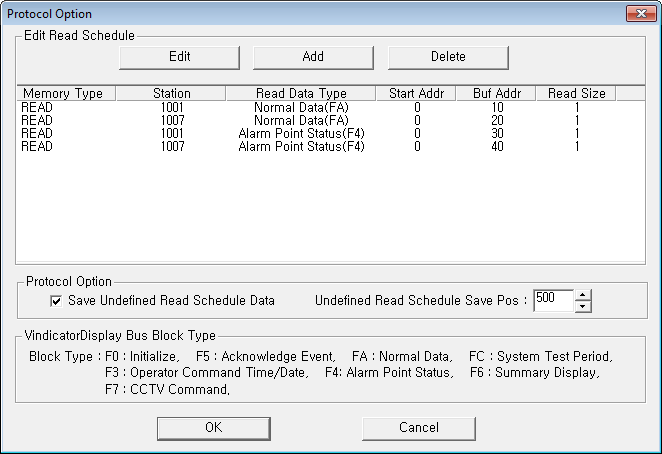Screen dimensions: 662x454
Task: Close the Protocol Option window
Action: point(641,14)
